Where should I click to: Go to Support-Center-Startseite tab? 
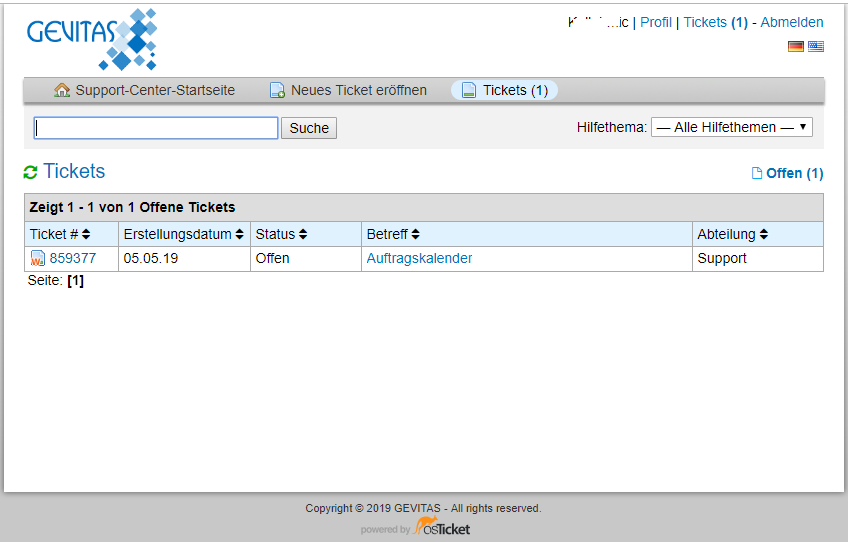tap(144, 90)
